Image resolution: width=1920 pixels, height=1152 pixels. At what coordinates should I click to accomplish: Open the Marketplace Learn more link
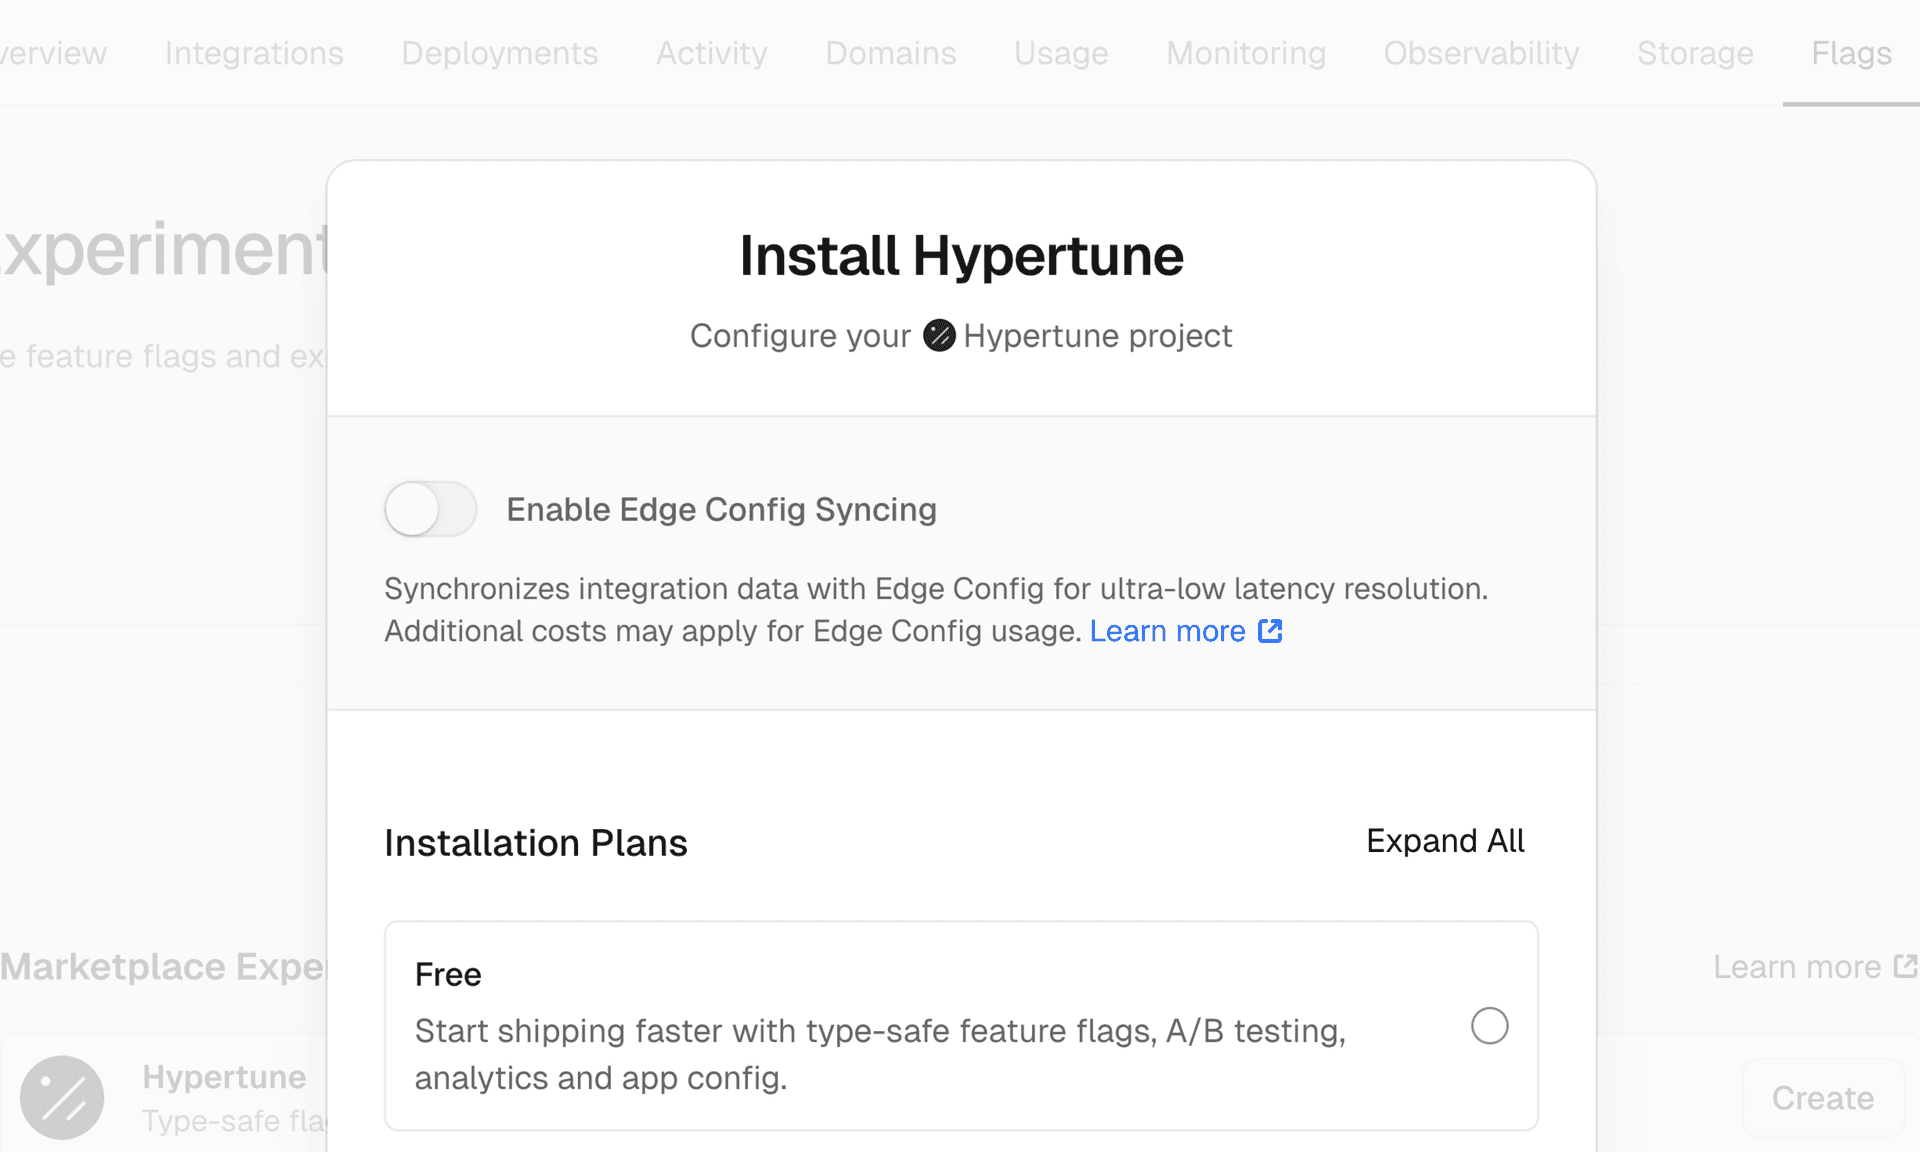[1796, 967]
